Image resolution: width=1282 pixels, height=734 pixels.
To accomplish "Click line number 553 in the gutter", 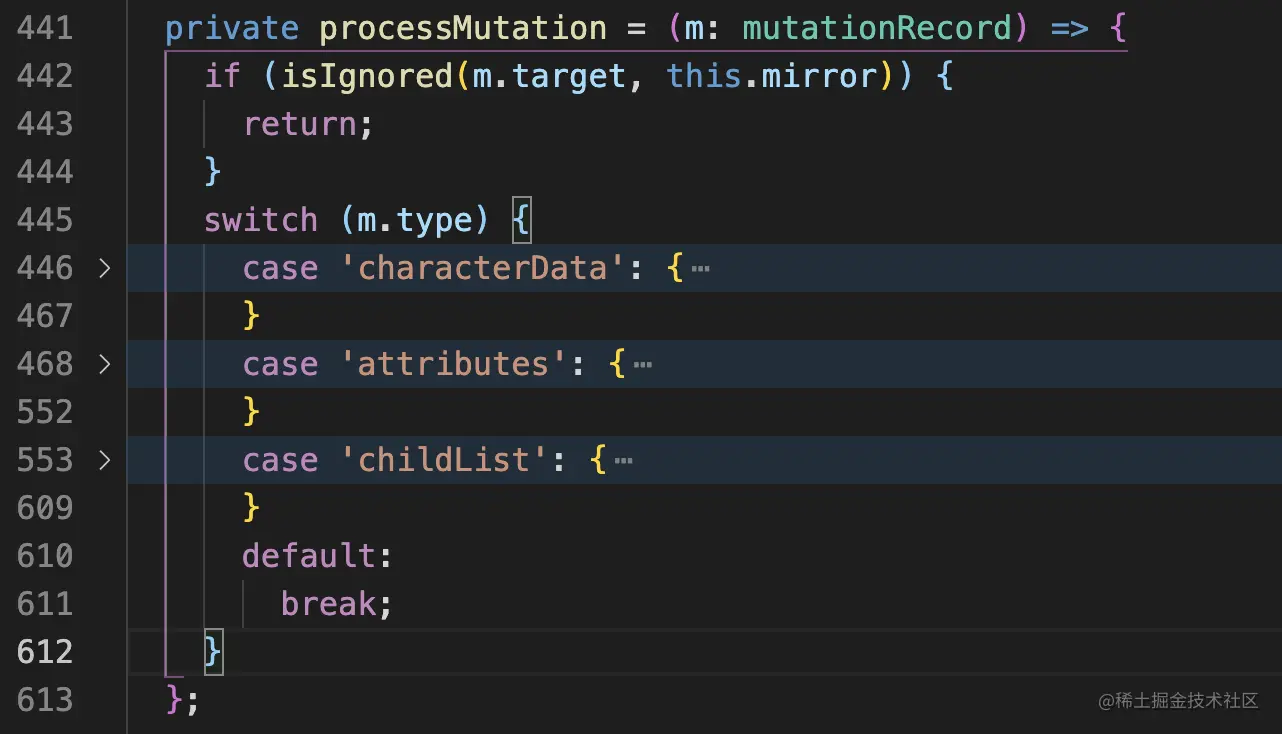I will tap(45, 460).
